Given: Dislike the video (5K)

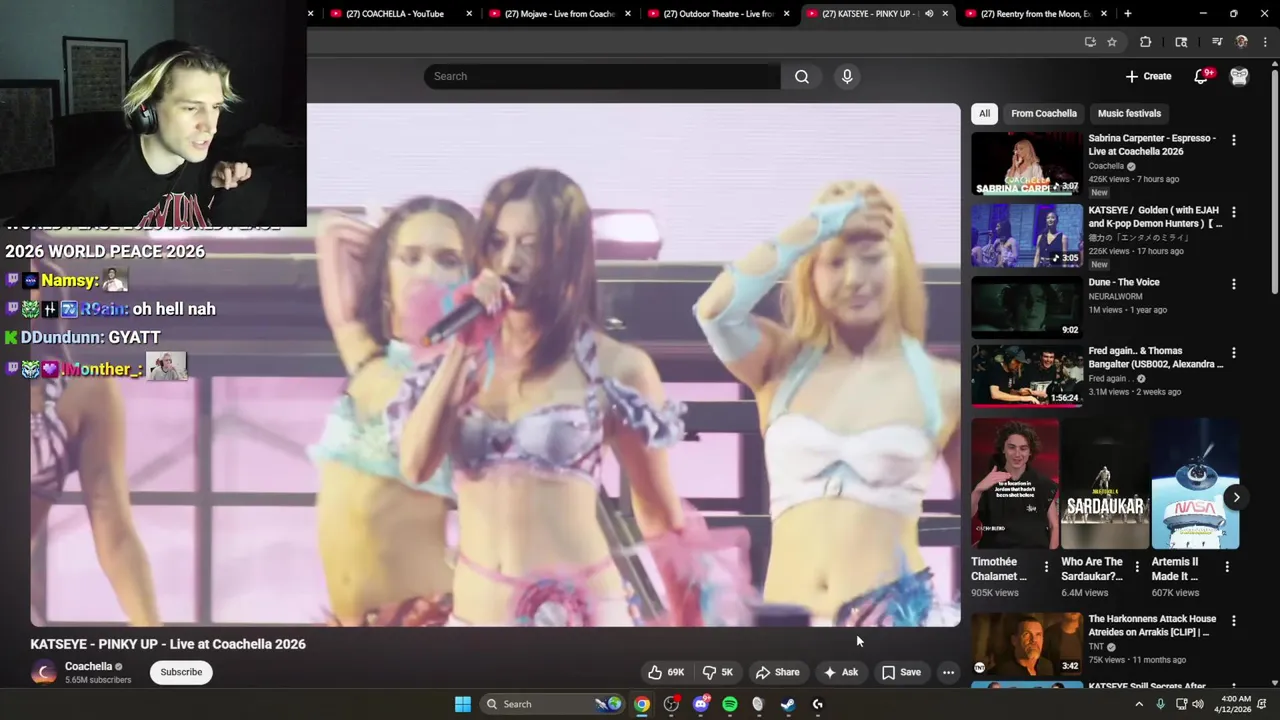Looking at the screenshot, I should pos(718,672).
